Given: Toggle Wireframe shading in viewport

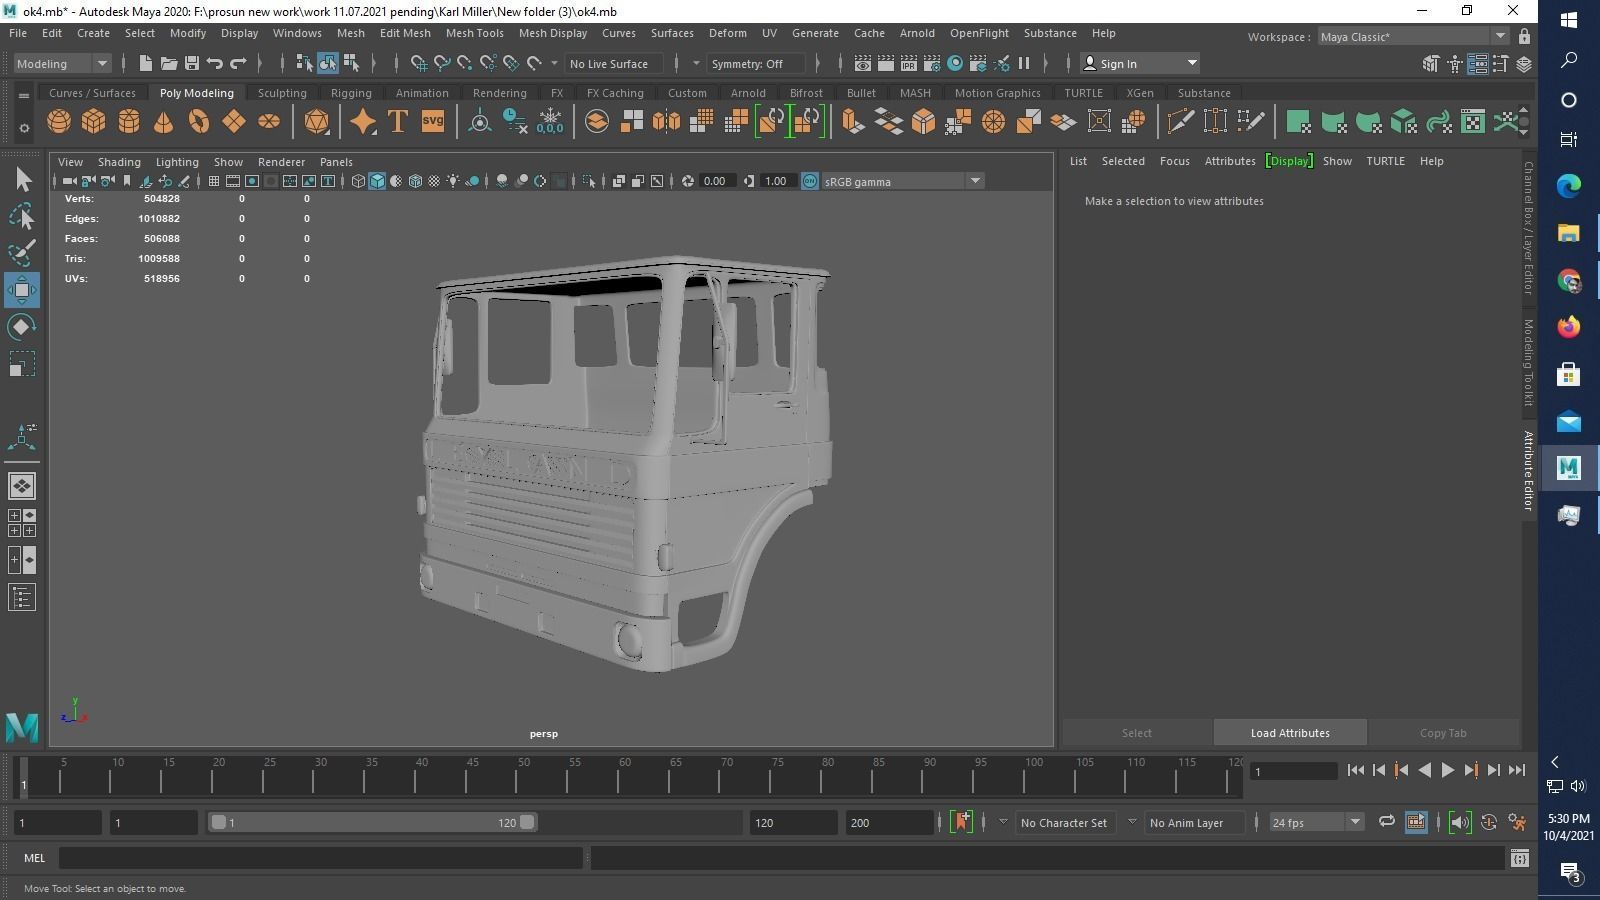Looking at the screenshot, I should tap(358, 181).
